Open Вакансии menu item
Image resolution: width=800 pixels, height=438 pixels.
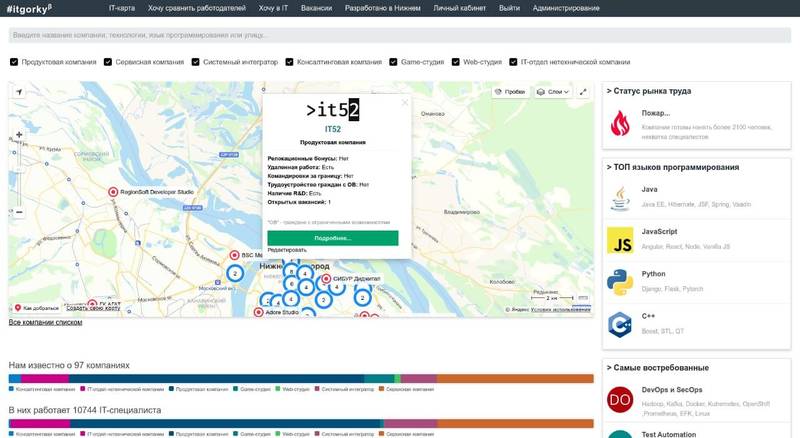click(316, 8)
